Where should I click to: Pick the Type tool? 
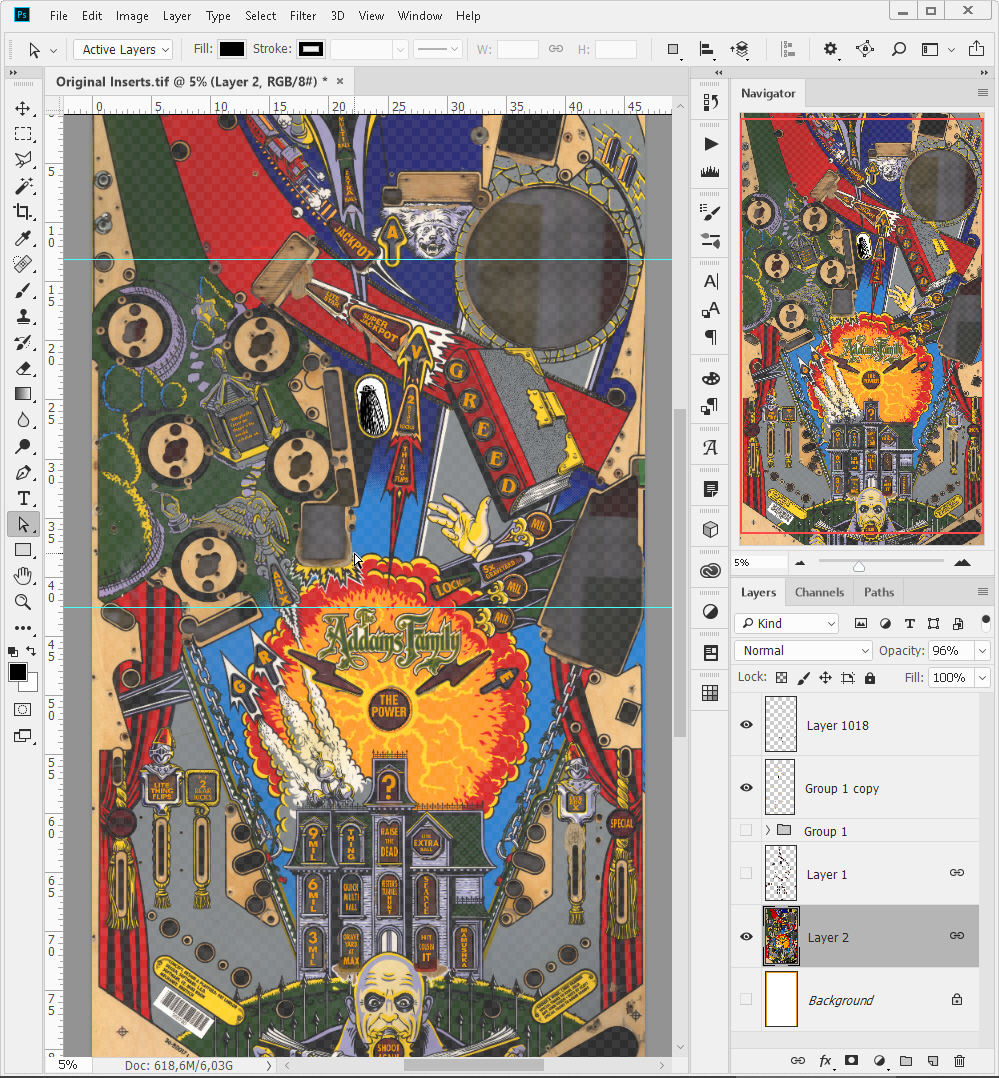pos(22,498)
